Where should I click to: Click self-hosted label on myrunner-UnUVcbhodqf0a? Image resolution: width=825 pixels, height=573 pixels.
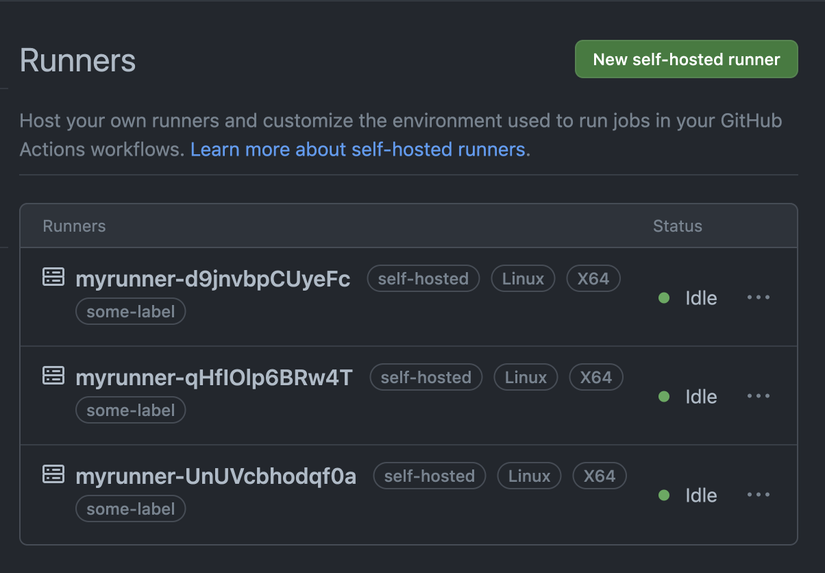[x=429, y=476]
